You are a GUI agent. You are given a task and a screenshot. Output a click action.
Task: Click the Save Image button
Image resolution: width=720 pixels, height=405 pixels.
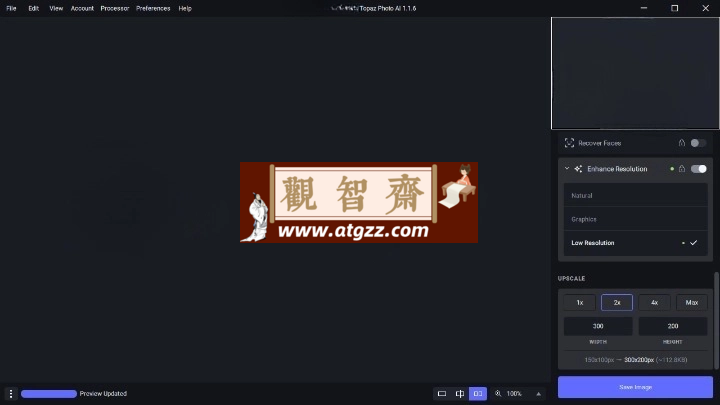[636, 387]
